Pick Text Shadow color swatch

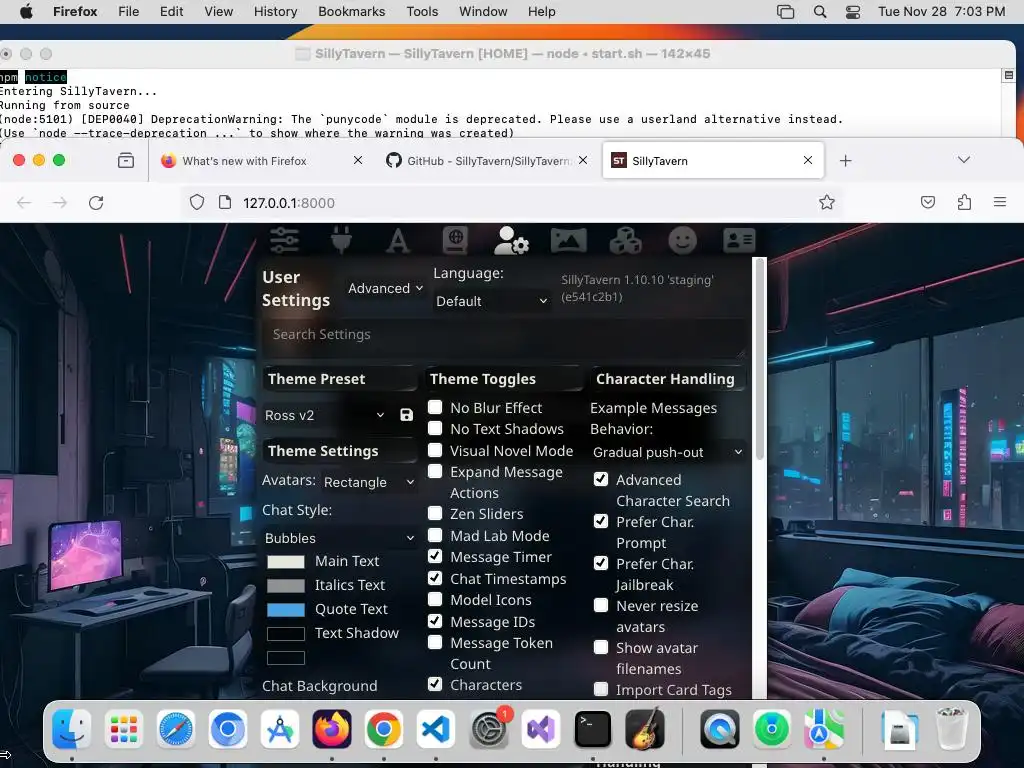(285, 633)
